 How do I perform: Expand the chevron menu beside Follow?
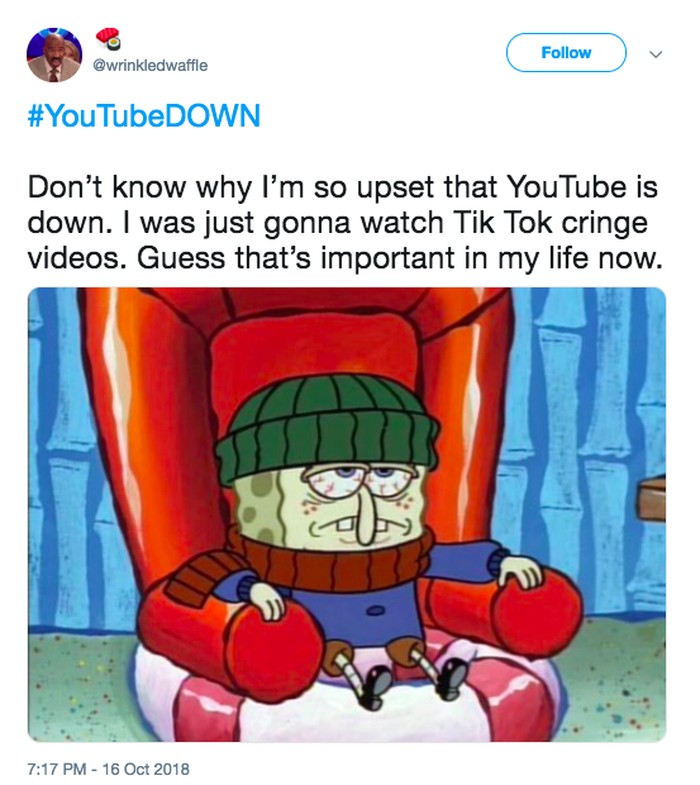point(655,54)
